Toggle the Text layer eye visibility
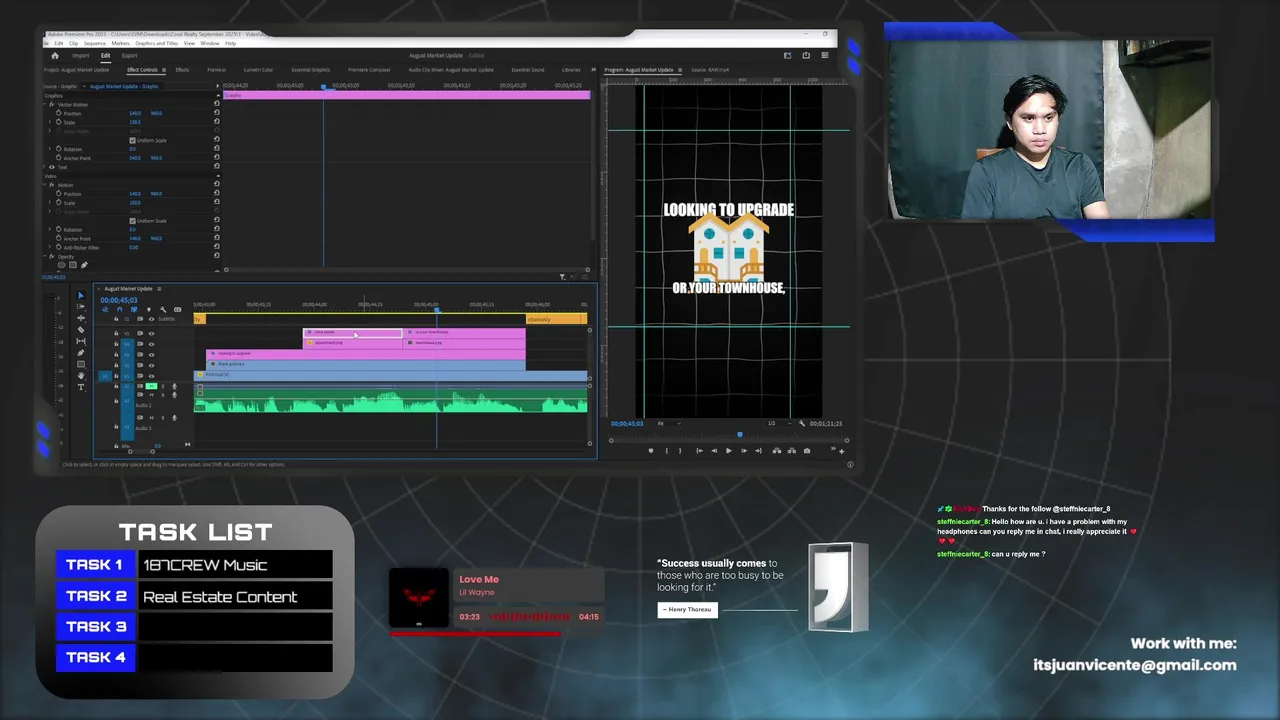This screenshot has height=720, width=1280. [x=52, y=167]
